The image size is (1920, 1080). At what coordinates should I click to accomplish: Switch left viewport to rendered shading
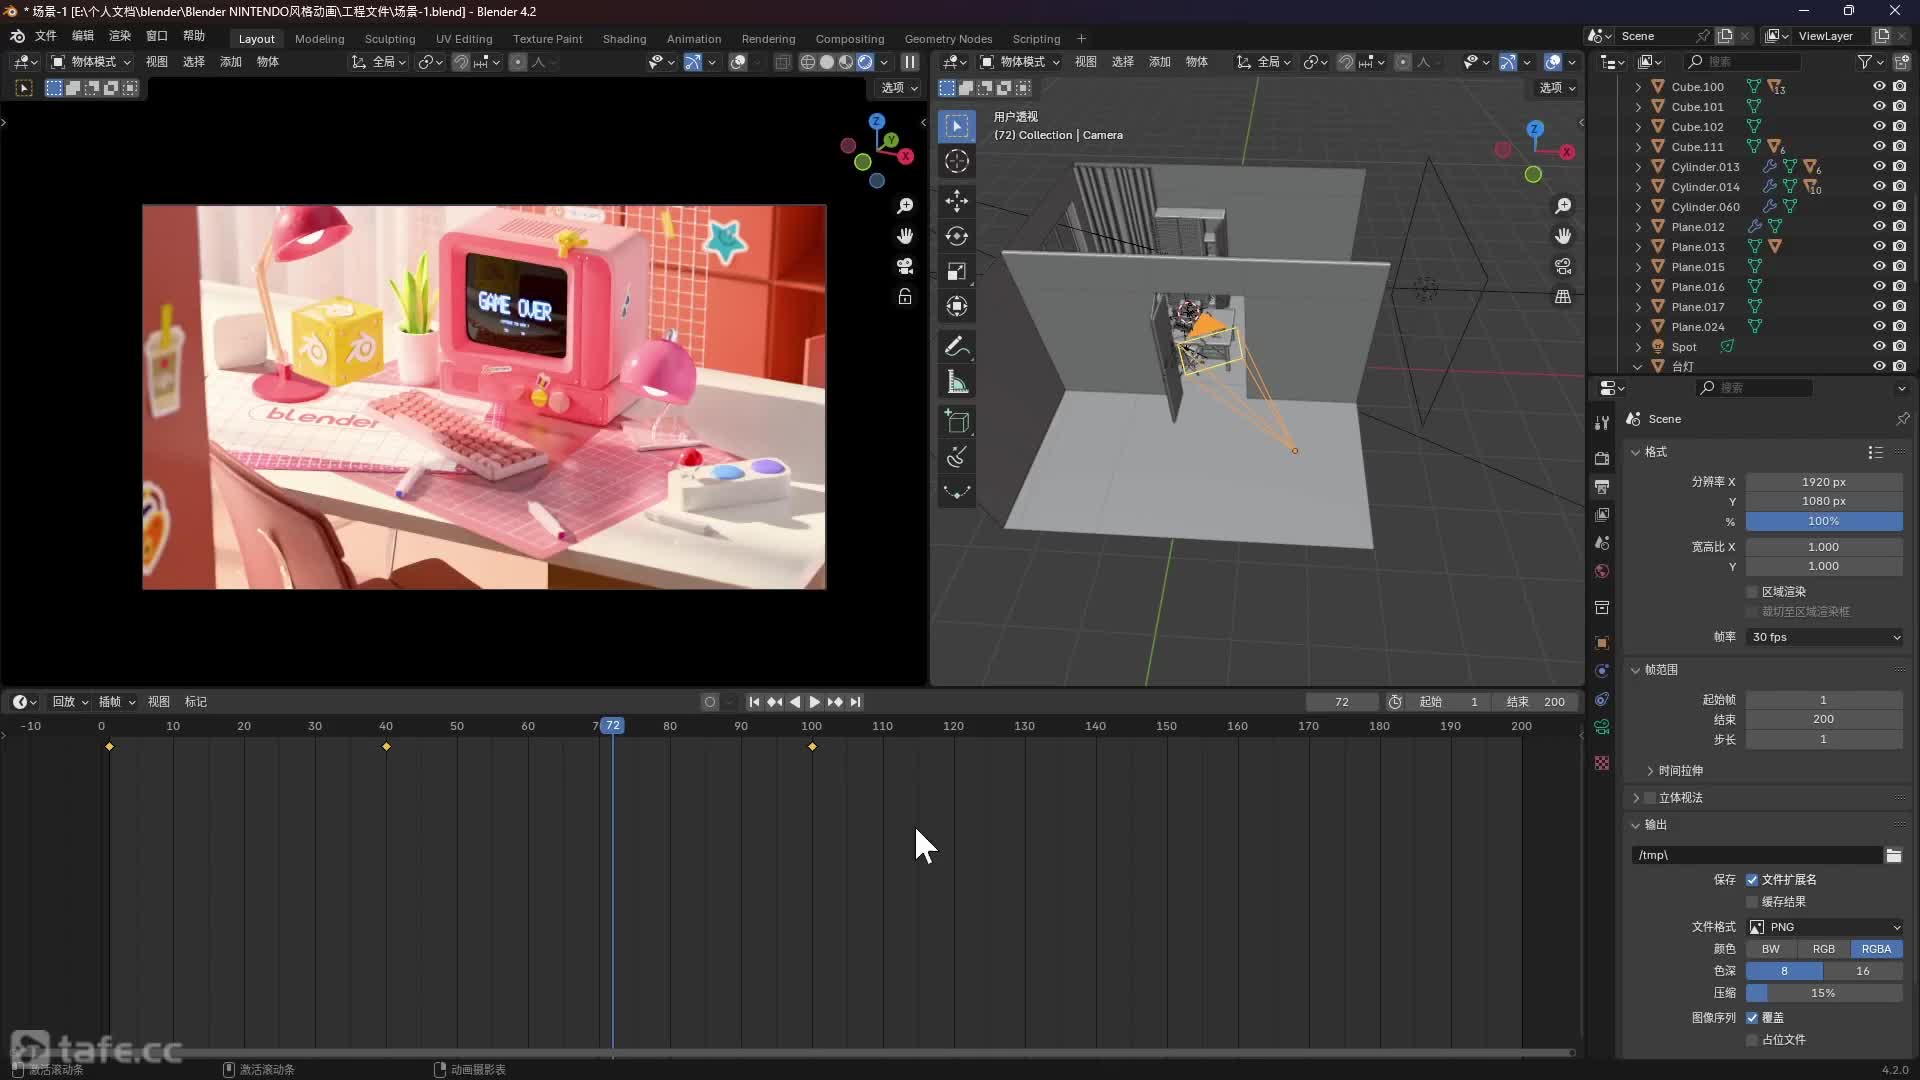[865, 62]
